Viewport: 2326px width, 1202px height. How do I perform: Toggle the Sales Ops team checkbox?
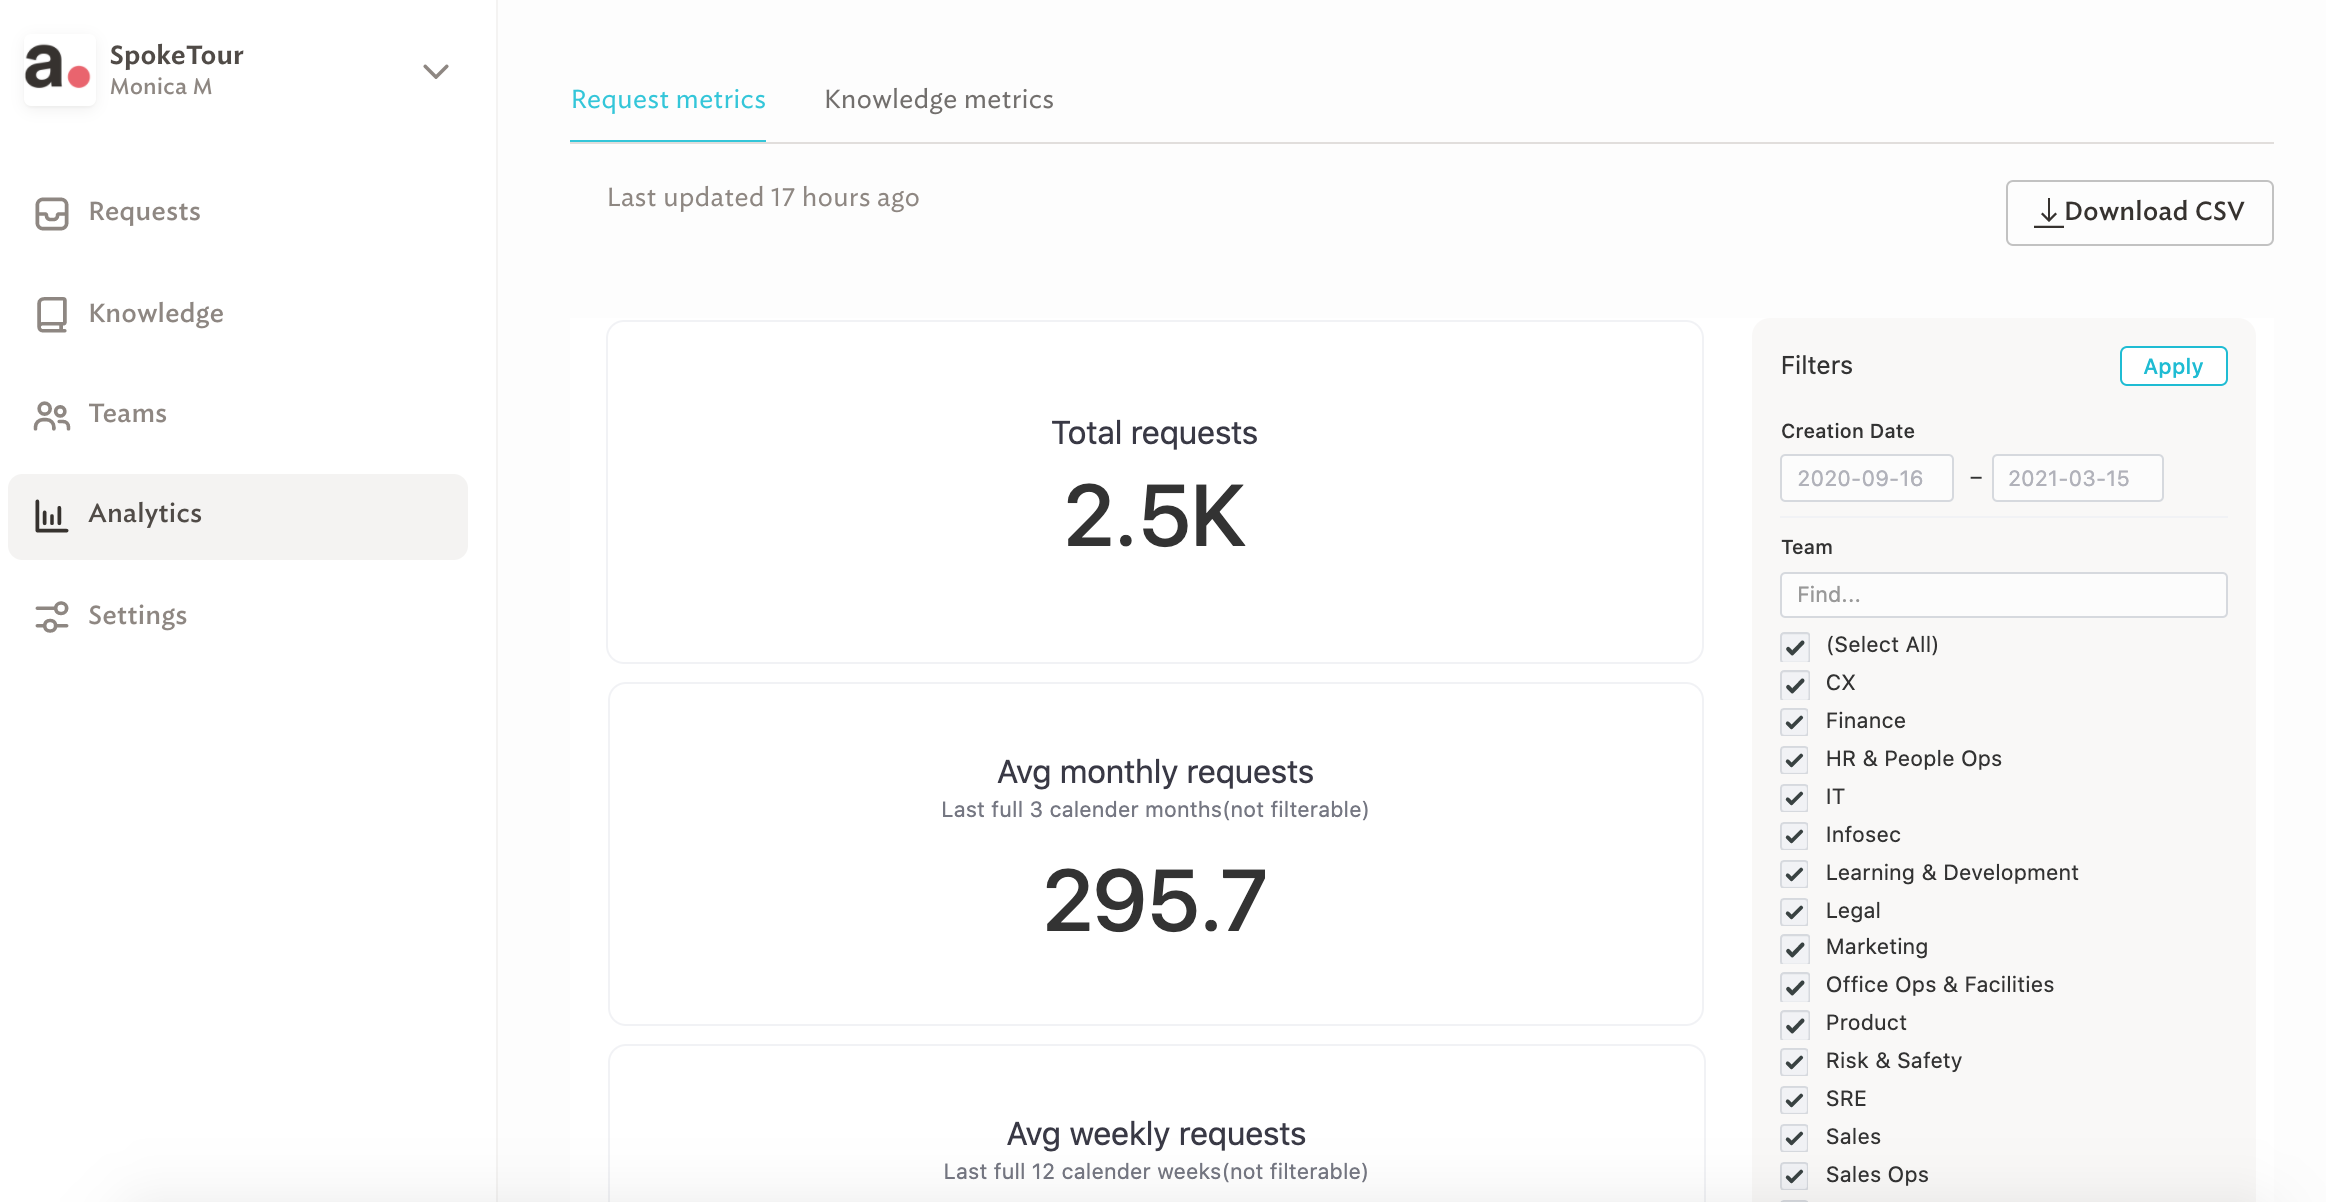1795,1176
